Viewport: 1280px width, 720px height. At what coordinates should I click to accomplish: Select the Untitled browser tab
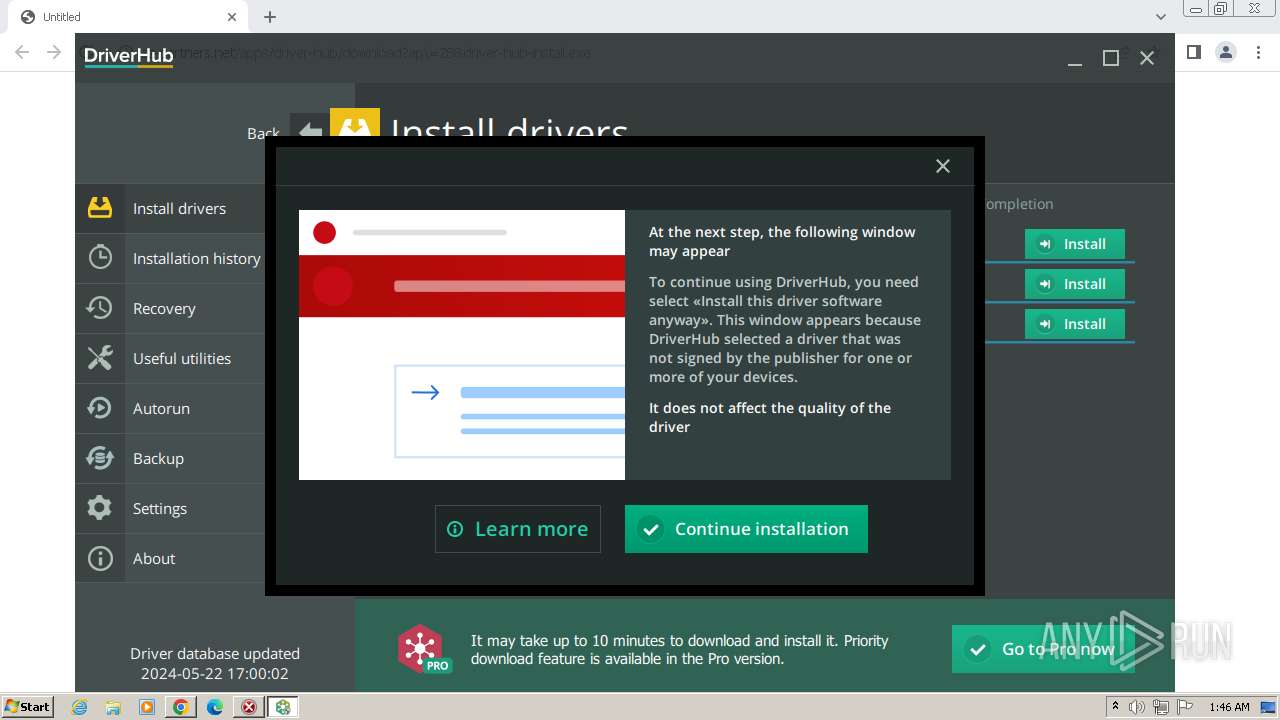127,17
